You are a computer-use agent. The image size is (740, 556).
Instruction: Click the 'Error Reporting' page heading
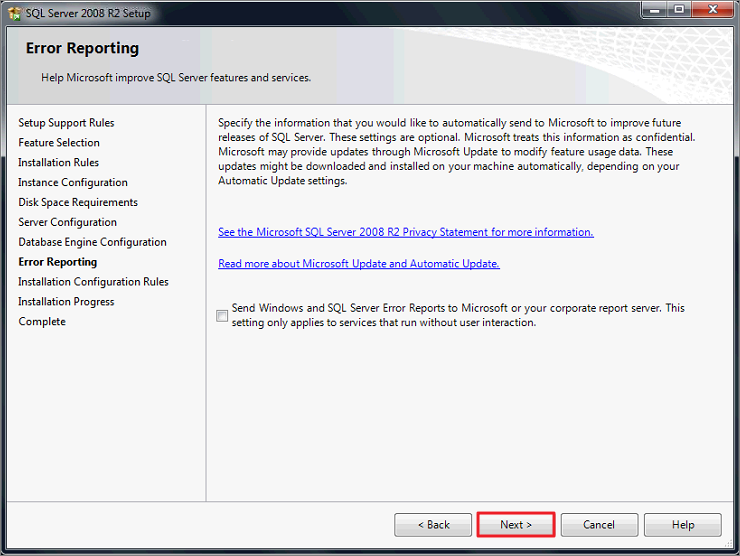83,48
